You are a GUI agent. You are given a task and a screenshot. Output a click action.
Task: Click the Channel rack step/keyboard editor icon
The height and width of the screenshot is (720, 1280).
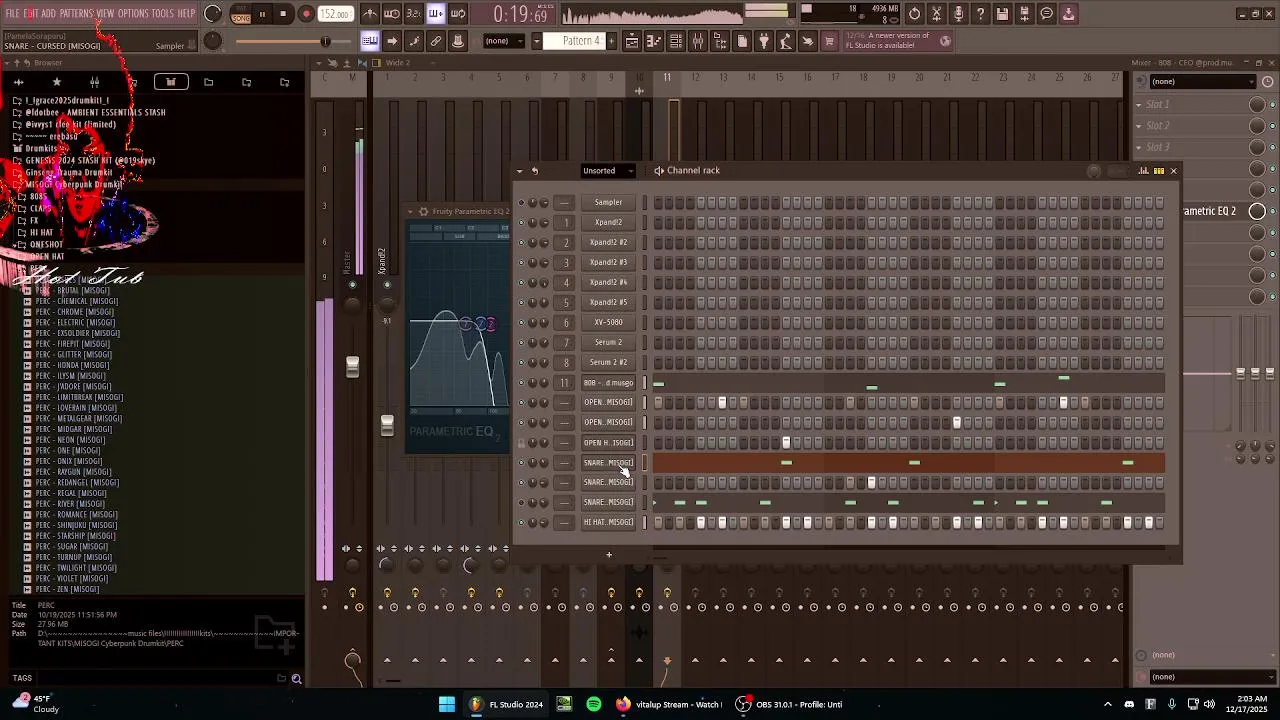point(1159,171)
